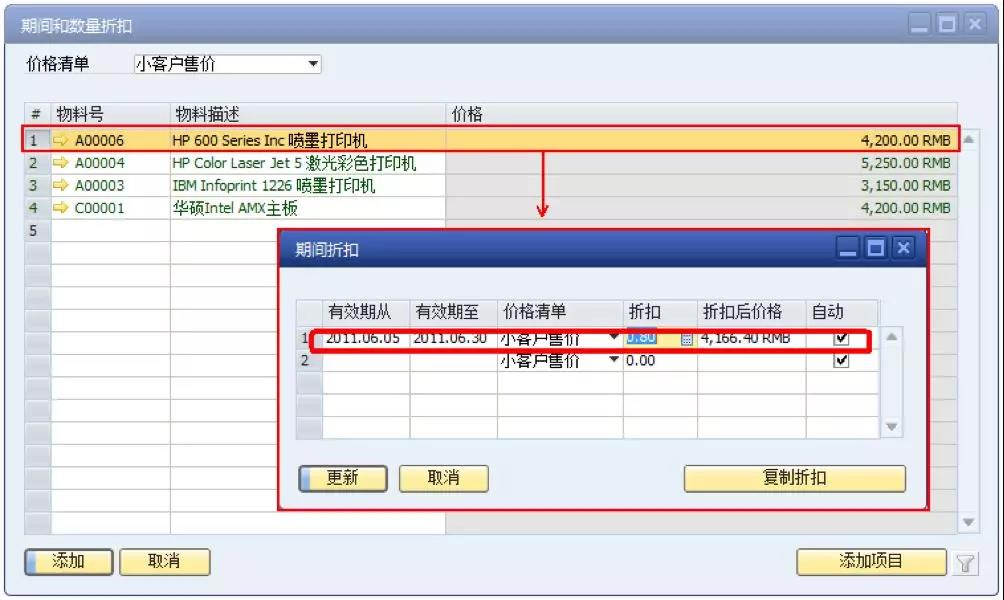This screenshot has width=1004, height=600.
Task: Cancel the 期间折扣 dialog with 取消
Action: click(x=444, y=478)
